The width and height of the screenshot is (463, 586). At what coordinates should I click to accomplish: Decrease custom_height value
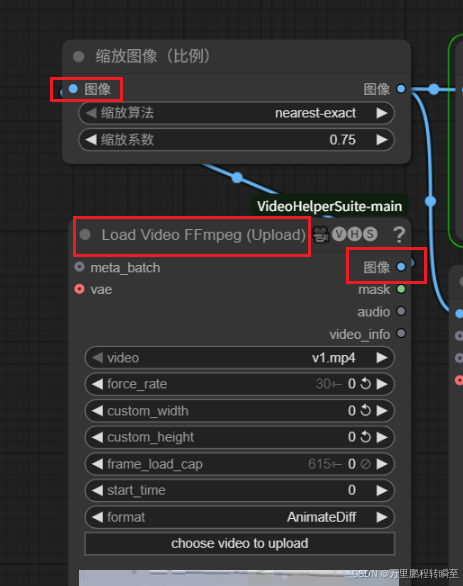pos(97,437)
